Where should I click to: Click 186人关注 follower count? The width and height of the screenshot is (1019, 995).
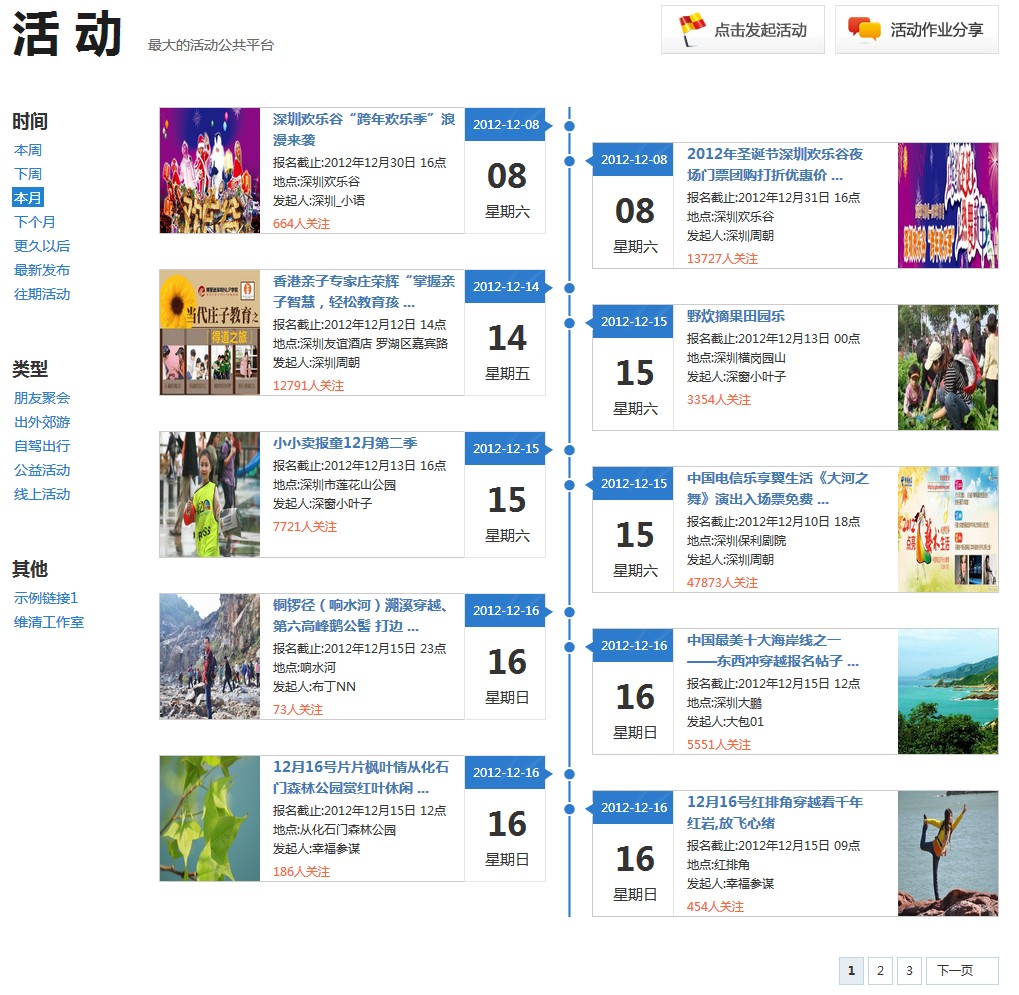pyautogui.click(x=302, y=872)
